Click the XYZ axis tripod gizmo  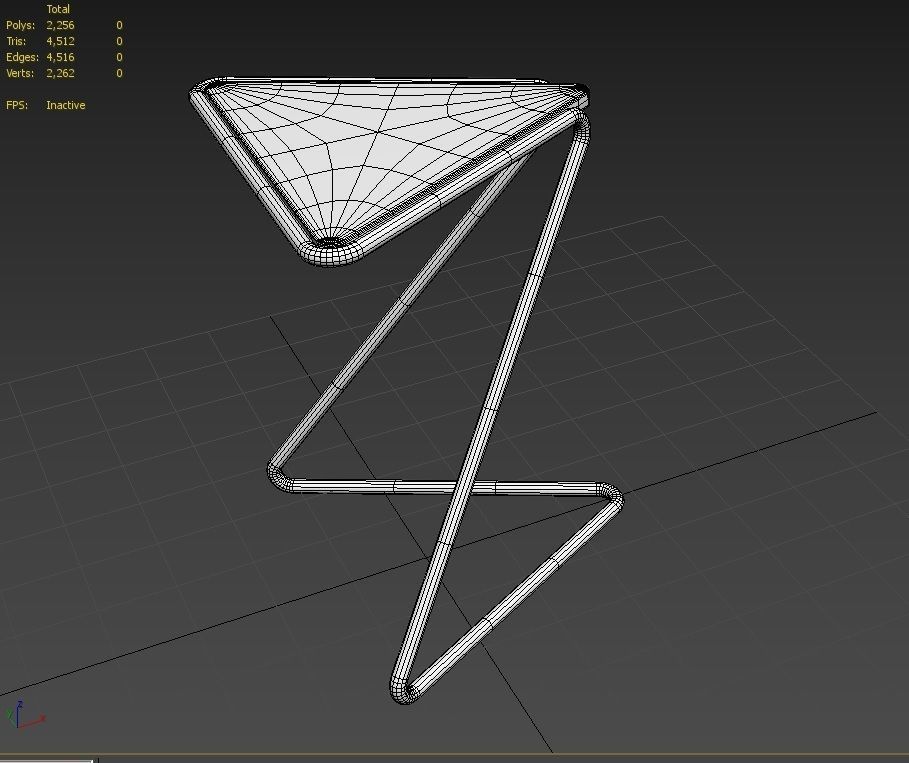pos(24,714)
